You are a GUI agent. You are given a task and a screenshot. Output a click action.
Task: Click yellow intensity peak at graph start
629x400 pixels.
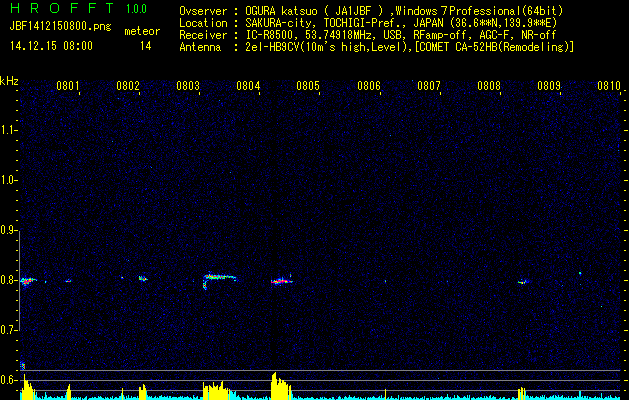click(27, 386)
